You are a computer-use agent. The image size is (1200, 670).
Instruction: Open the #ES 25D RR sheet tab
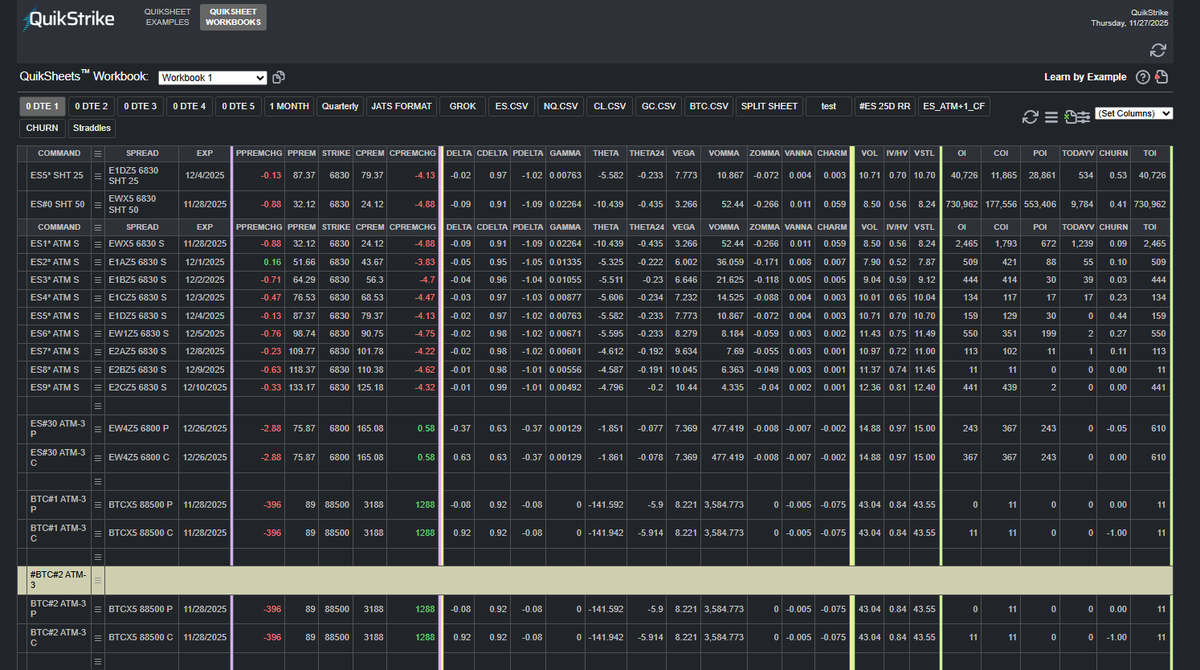click(x=885, y=106)
